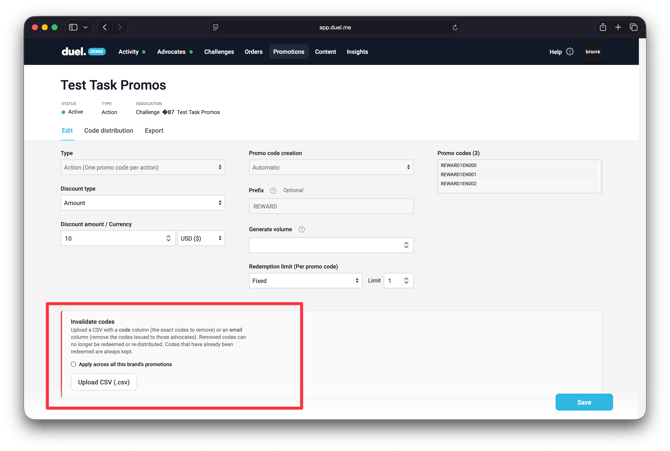Open the Orders menu
This screenshot has width=670, height=451.
[253, 52]
